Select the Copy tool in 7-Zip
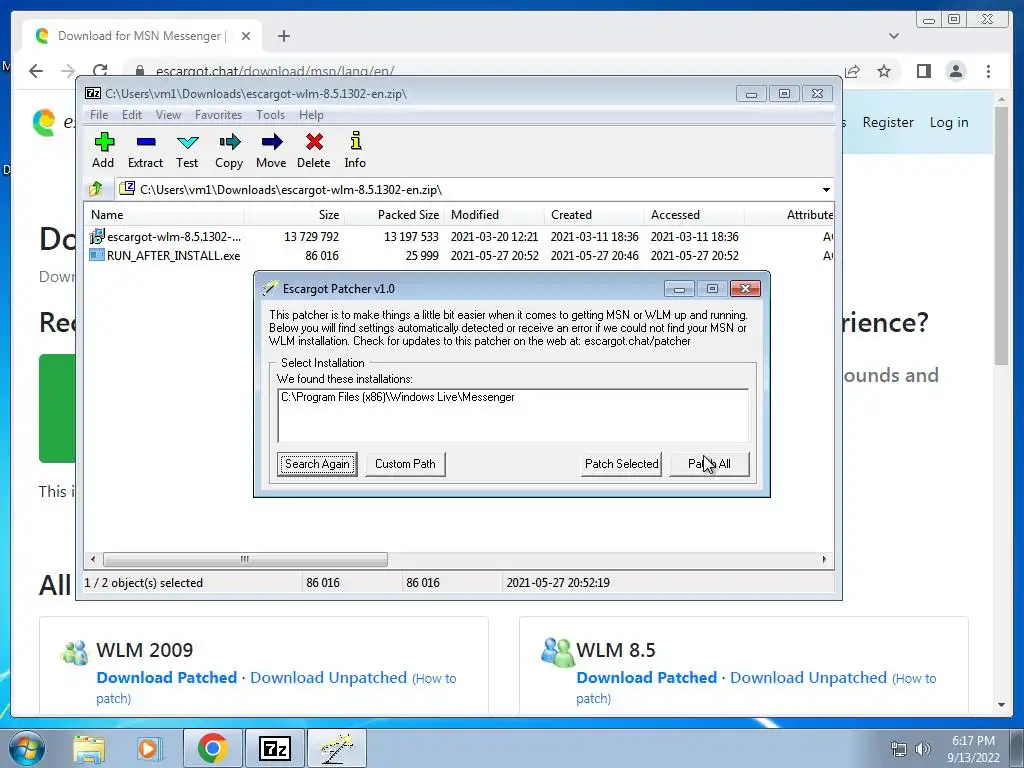 pyautogui.click(x=229, y=151)
